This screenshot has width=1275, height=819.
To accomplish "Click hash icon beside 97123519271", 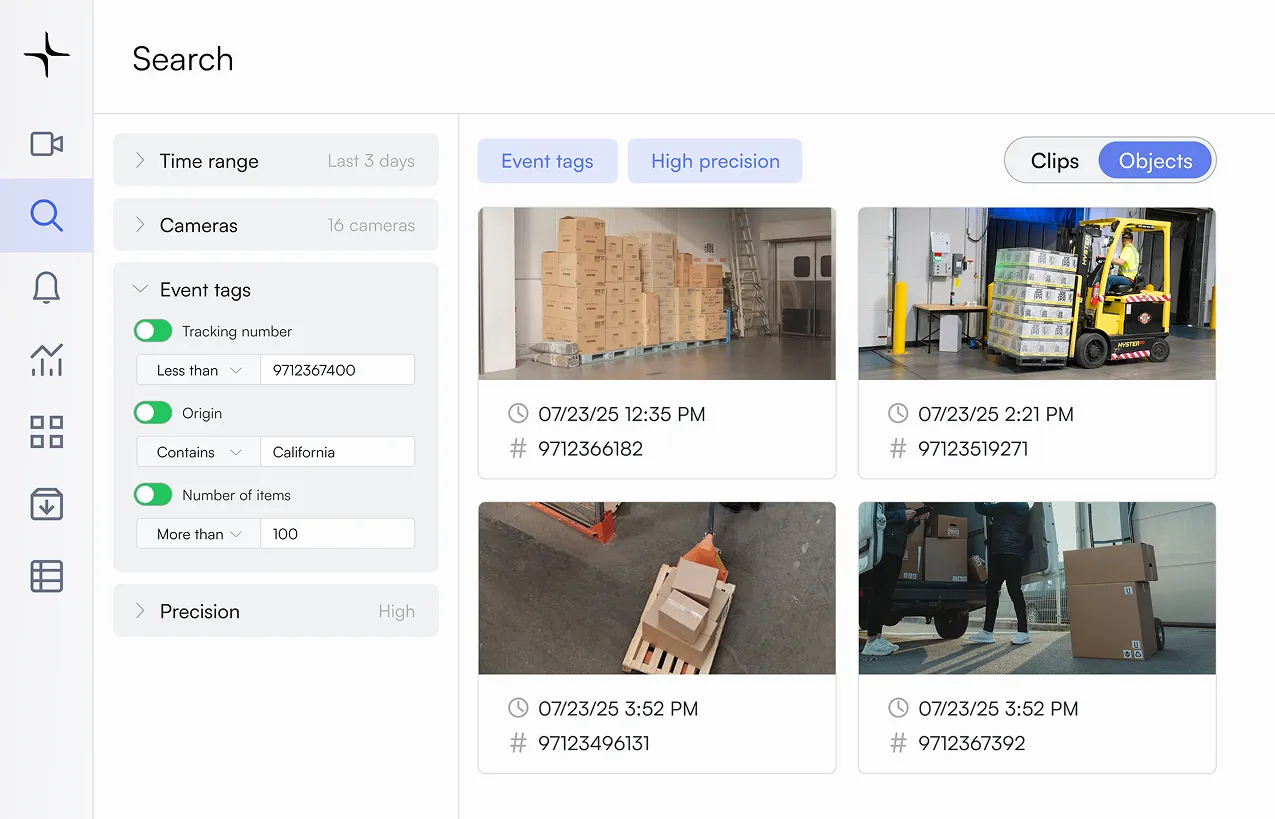I will 898,448.
